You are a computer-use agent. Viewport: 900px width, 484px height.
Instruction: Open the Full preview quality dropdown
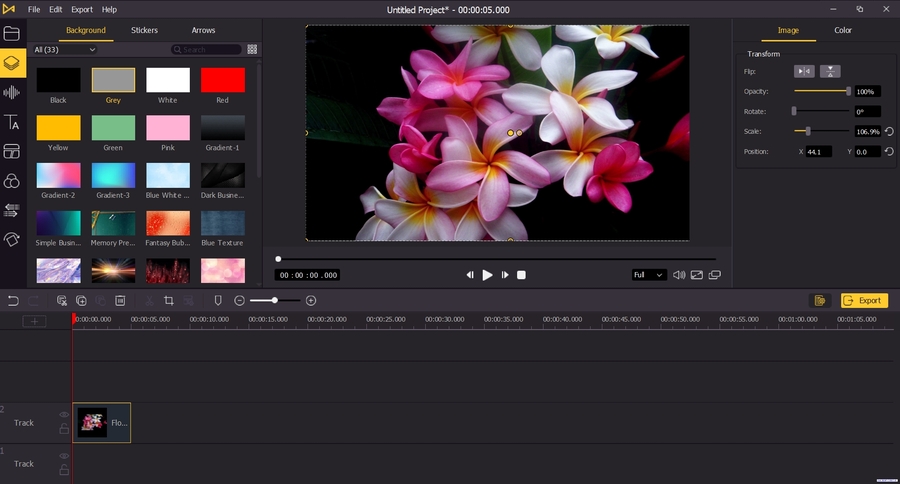(x=649, y=275)
